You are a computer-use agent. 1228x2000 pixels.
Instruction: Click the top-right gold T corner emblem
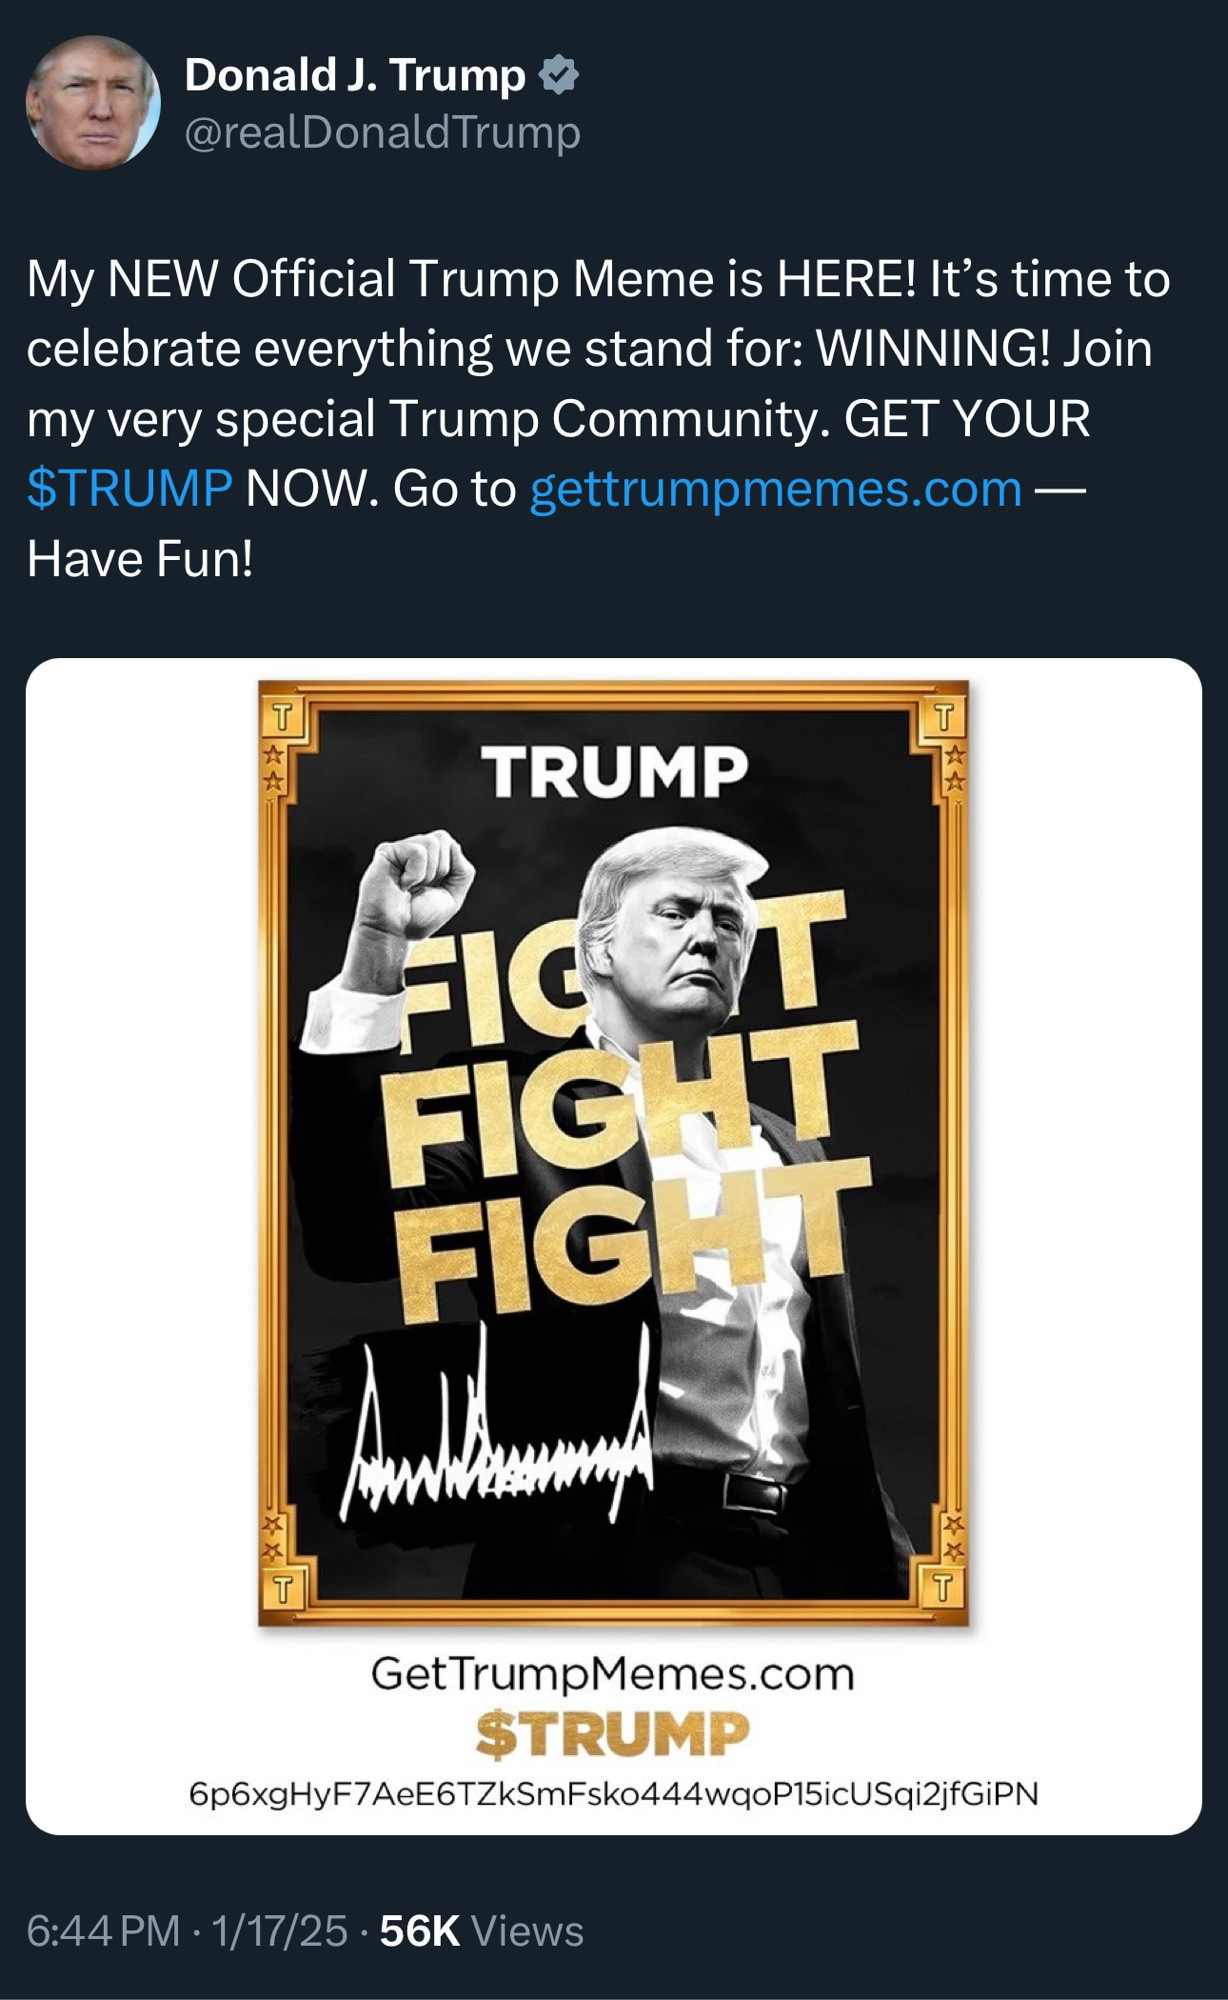click(944, 716)
